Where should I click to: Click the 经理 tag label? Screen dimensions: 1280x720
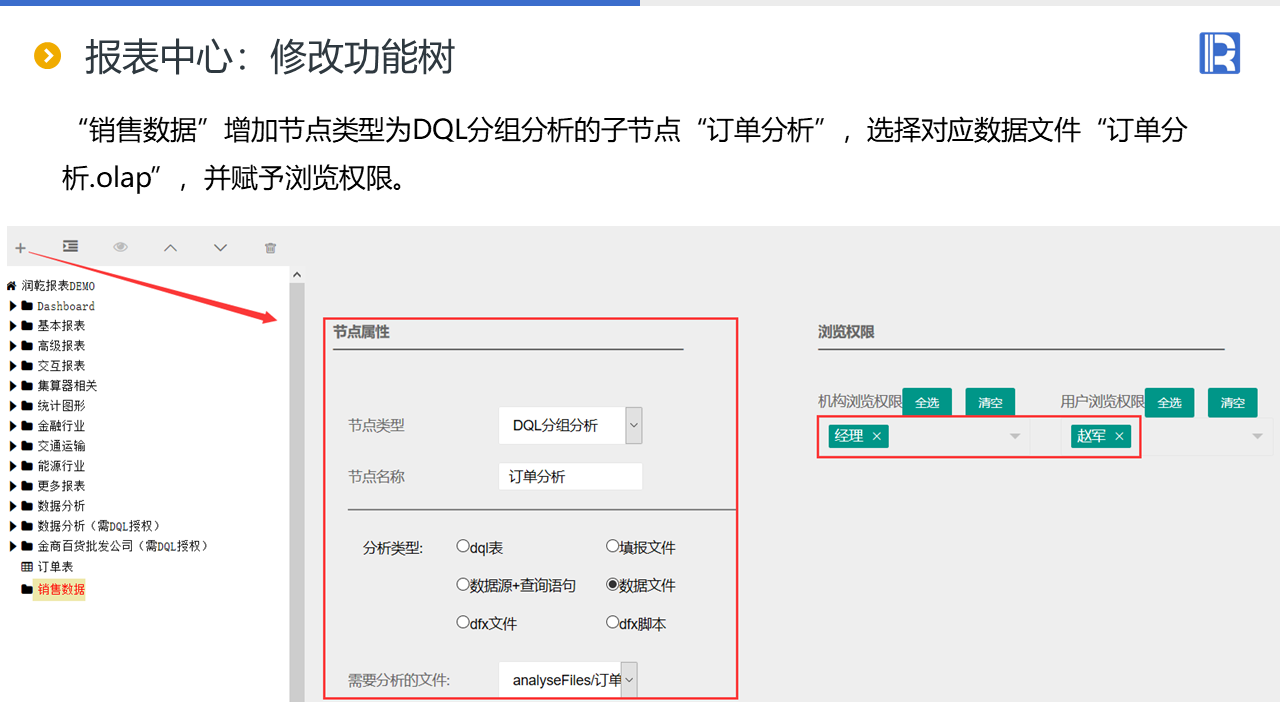click(x=849, y=436)
